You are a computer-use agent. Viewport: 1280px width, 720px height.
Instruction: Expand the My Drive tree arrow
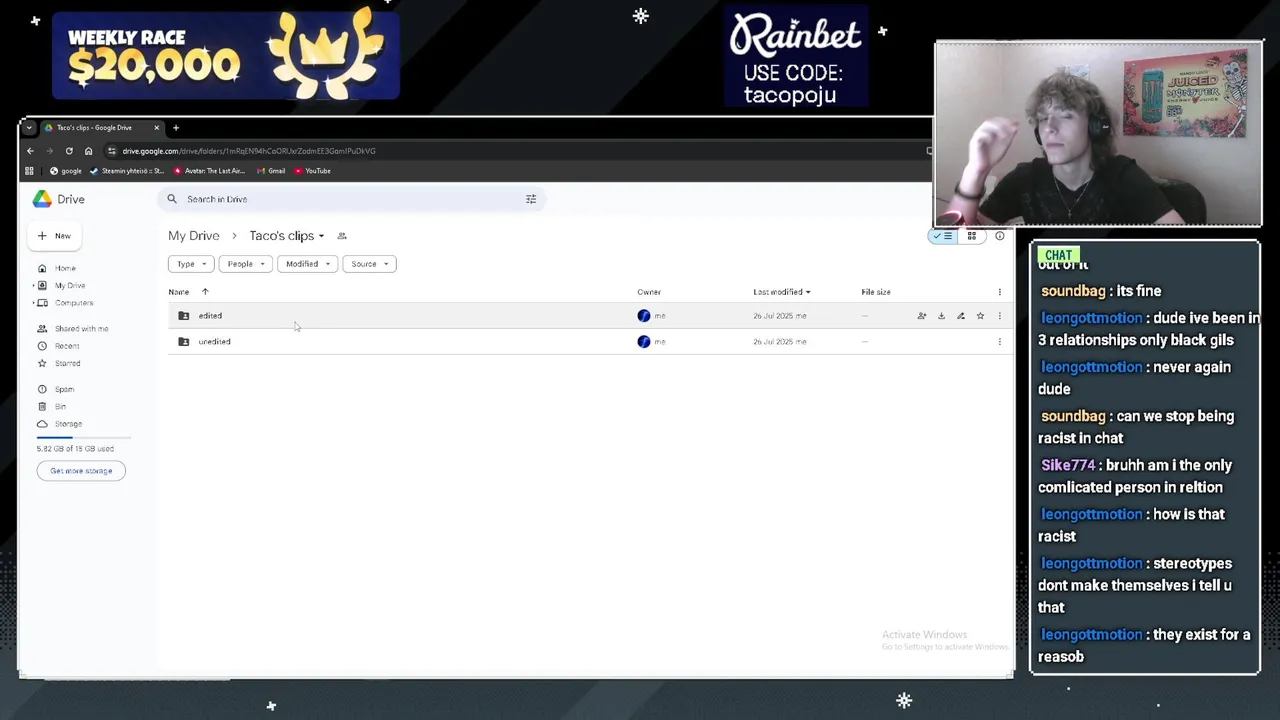click(33, 285)
